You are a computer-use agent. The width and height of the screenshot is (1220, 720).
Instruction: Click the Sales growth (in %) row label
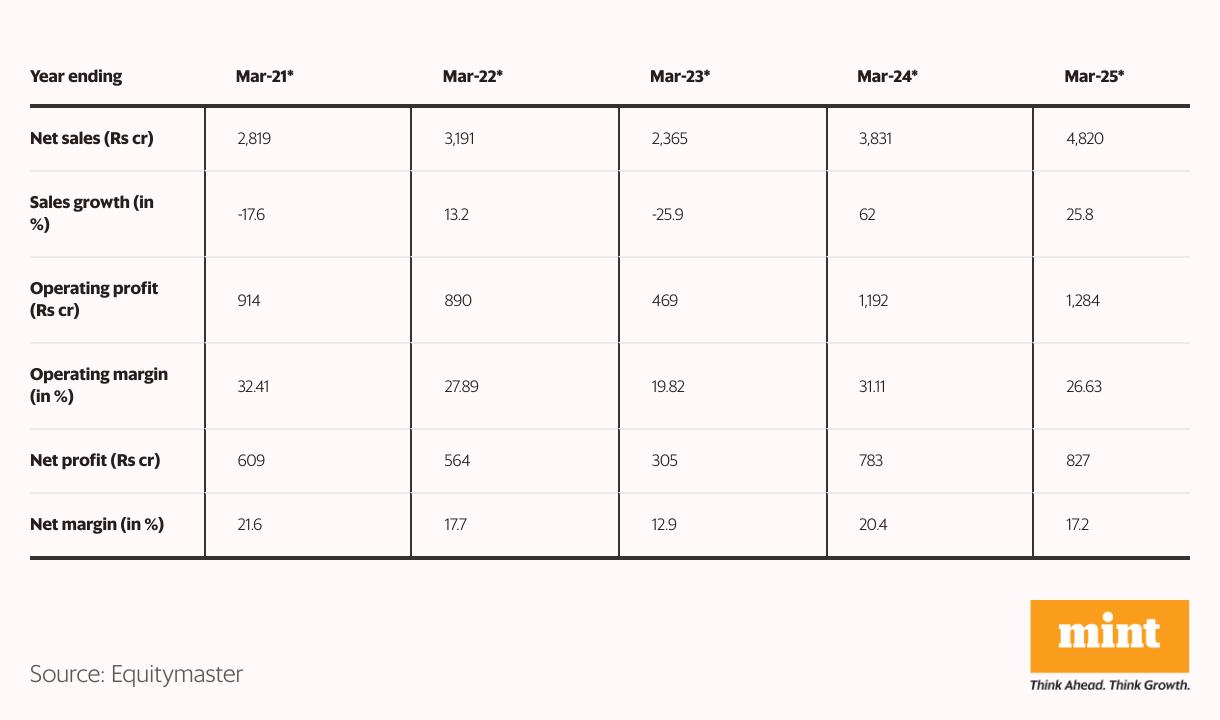click(92, 213)
